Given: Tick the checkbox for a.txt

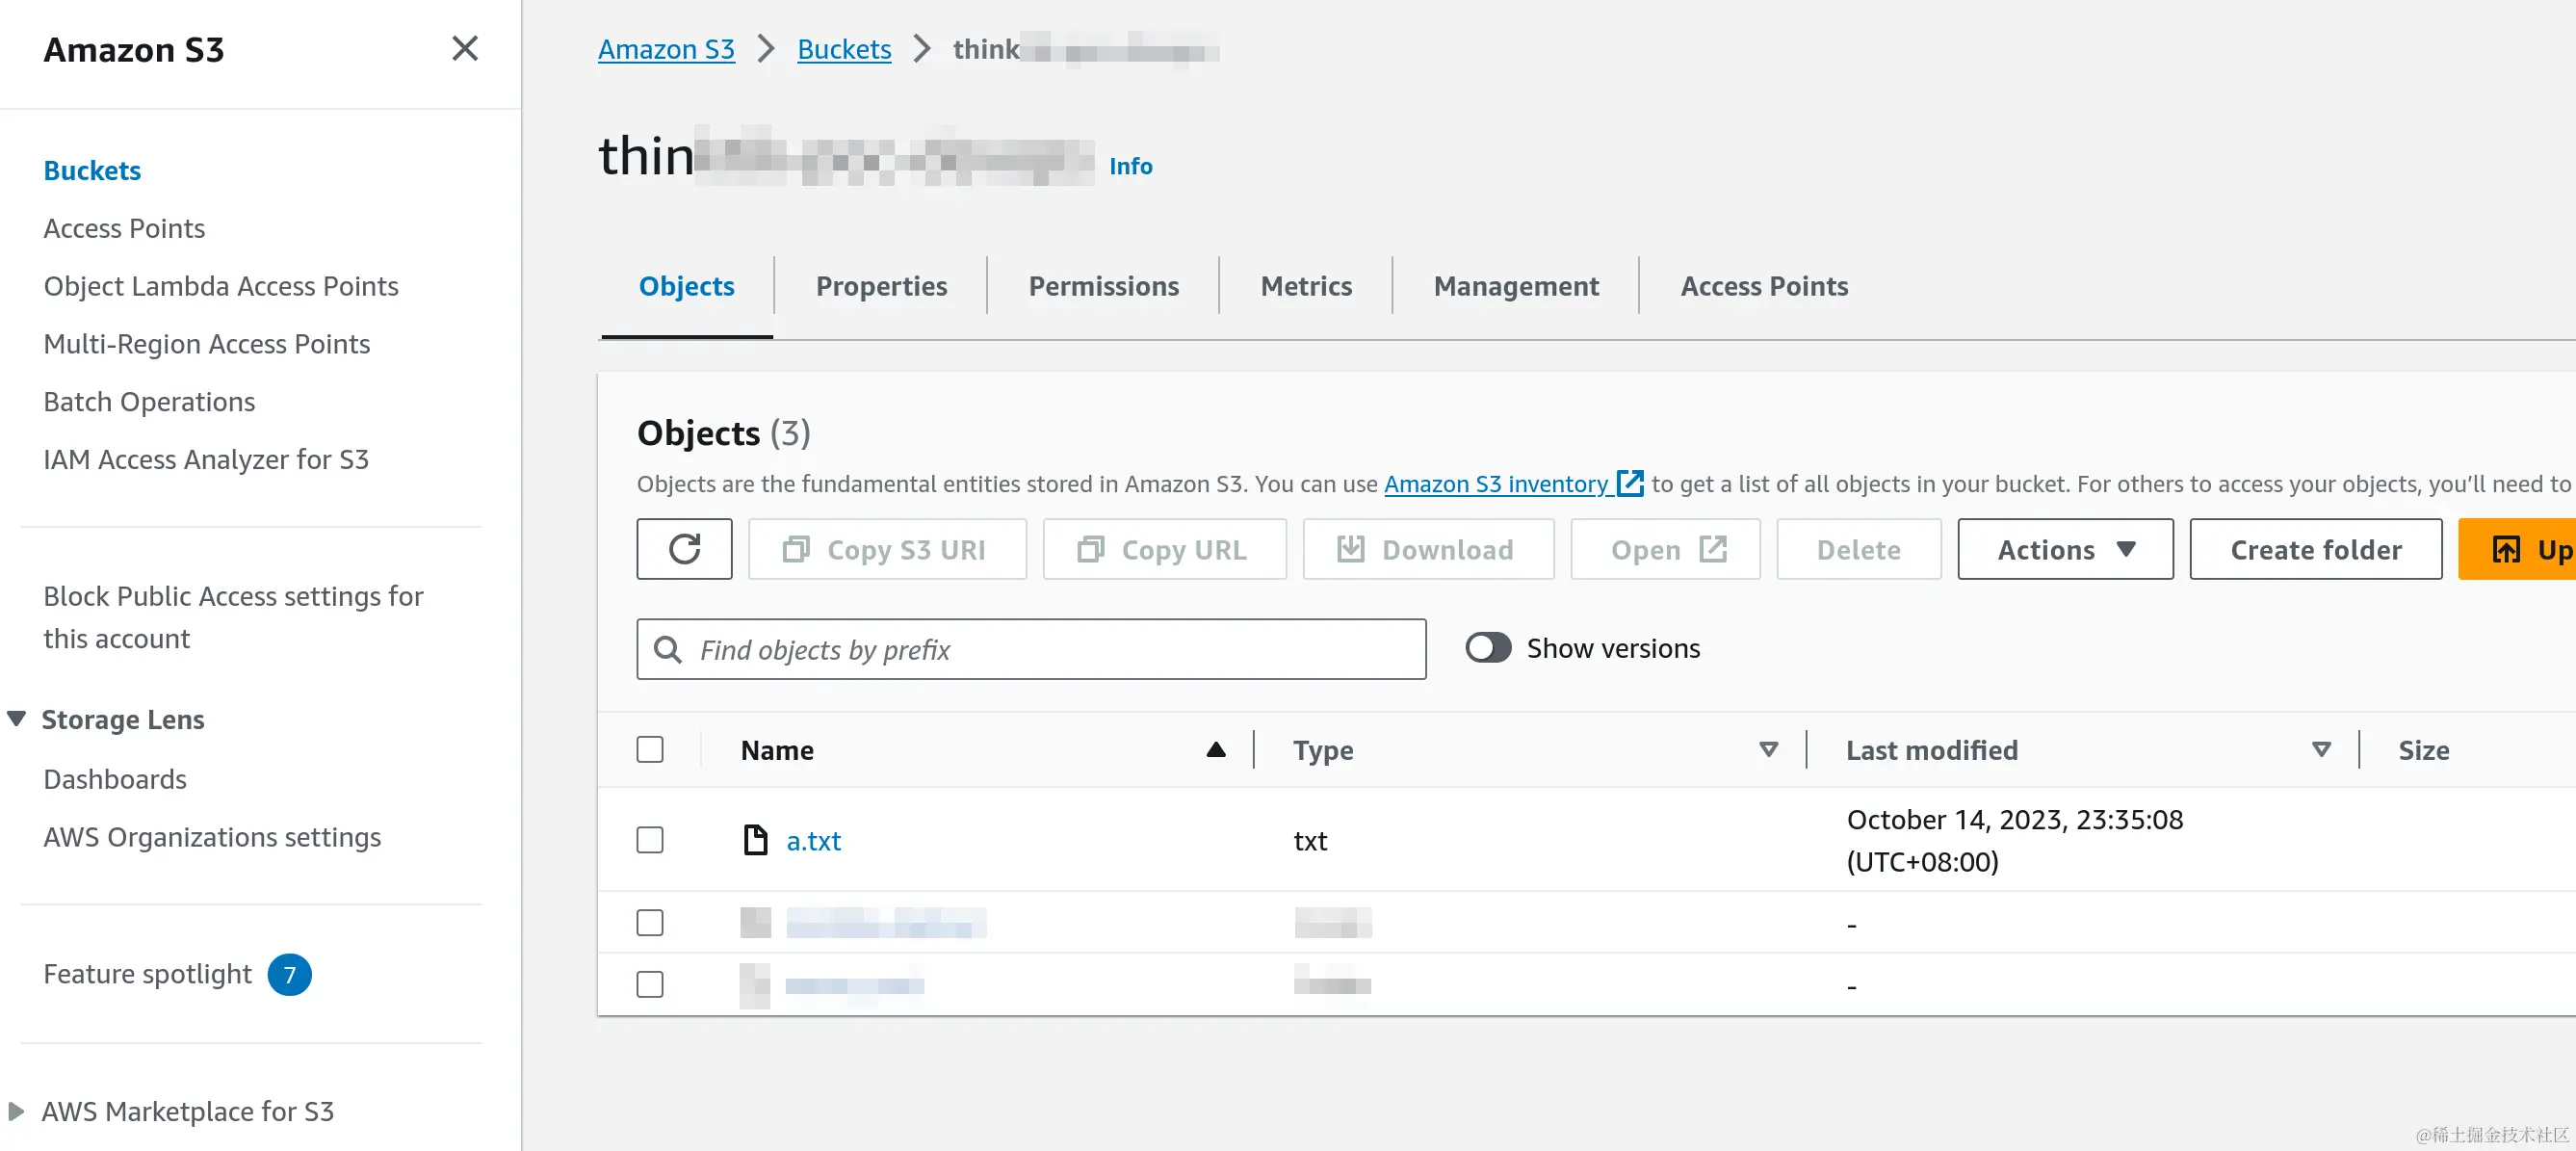Looking at the screenshot, I should point(650,840).
